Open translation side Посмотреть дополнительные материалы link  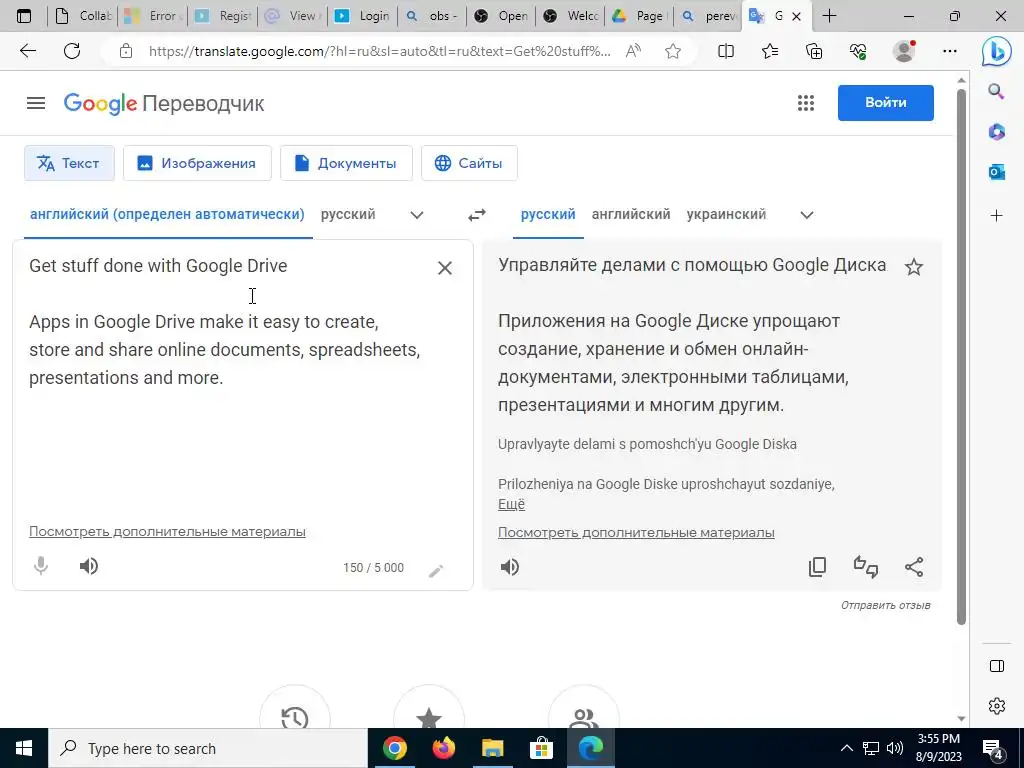coord(636,533)
